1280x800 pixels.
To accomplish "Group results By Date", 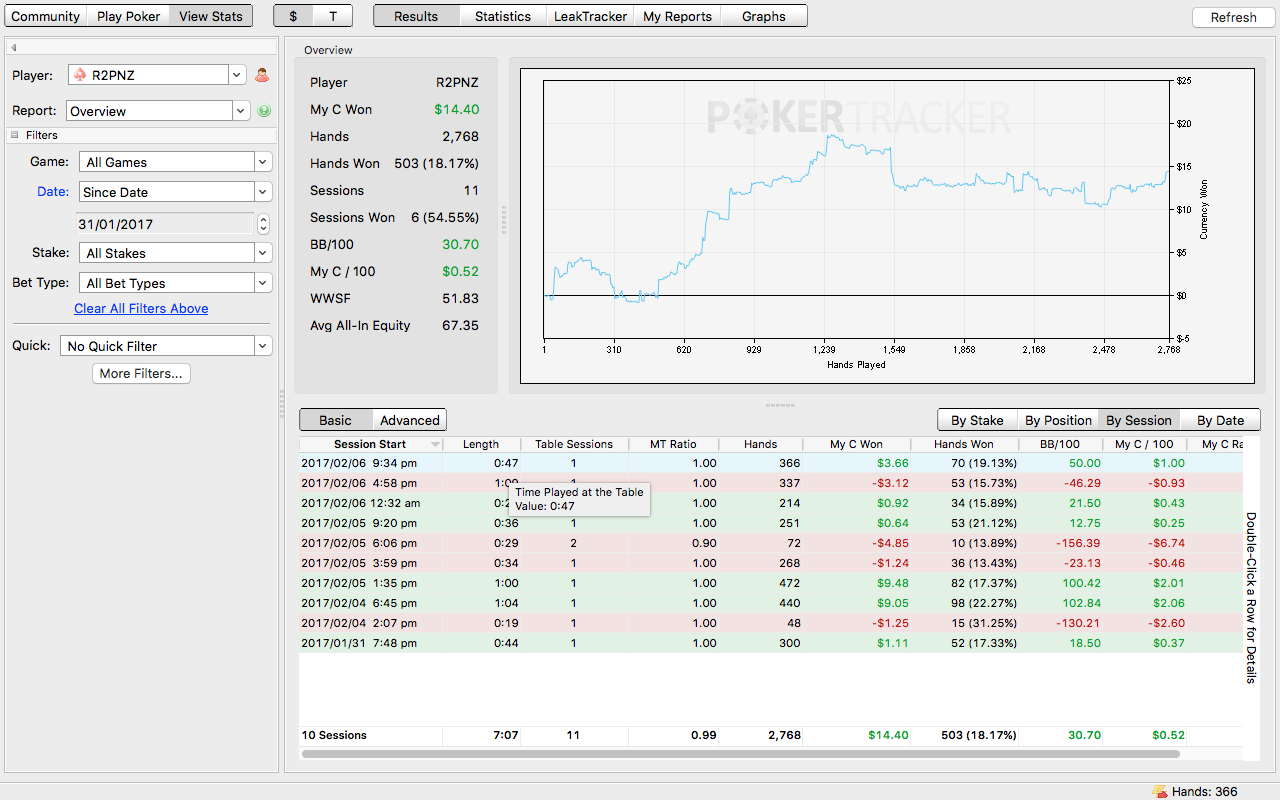I will [x=1220, y=420].
